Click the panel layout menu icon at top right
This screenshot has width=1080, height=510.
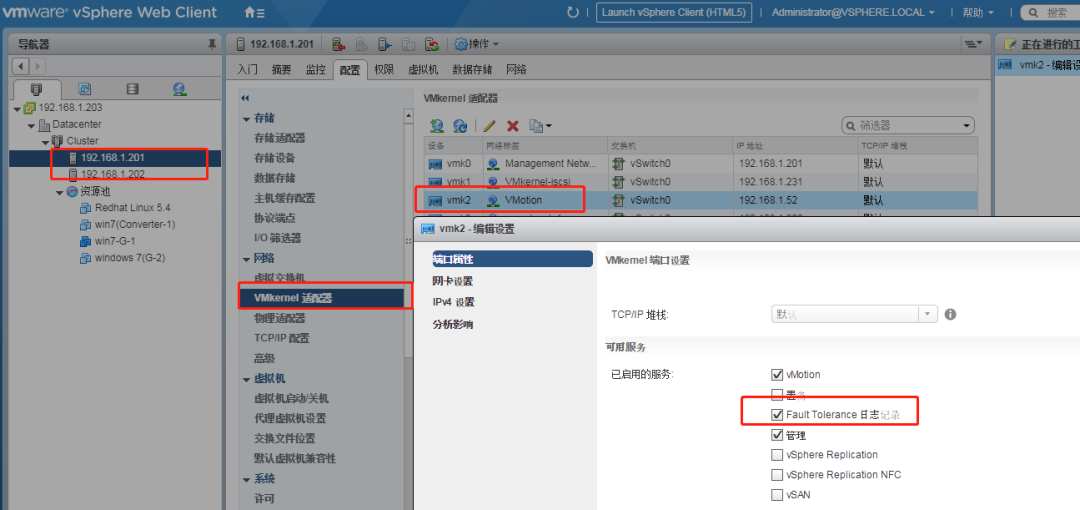point(973,44)
